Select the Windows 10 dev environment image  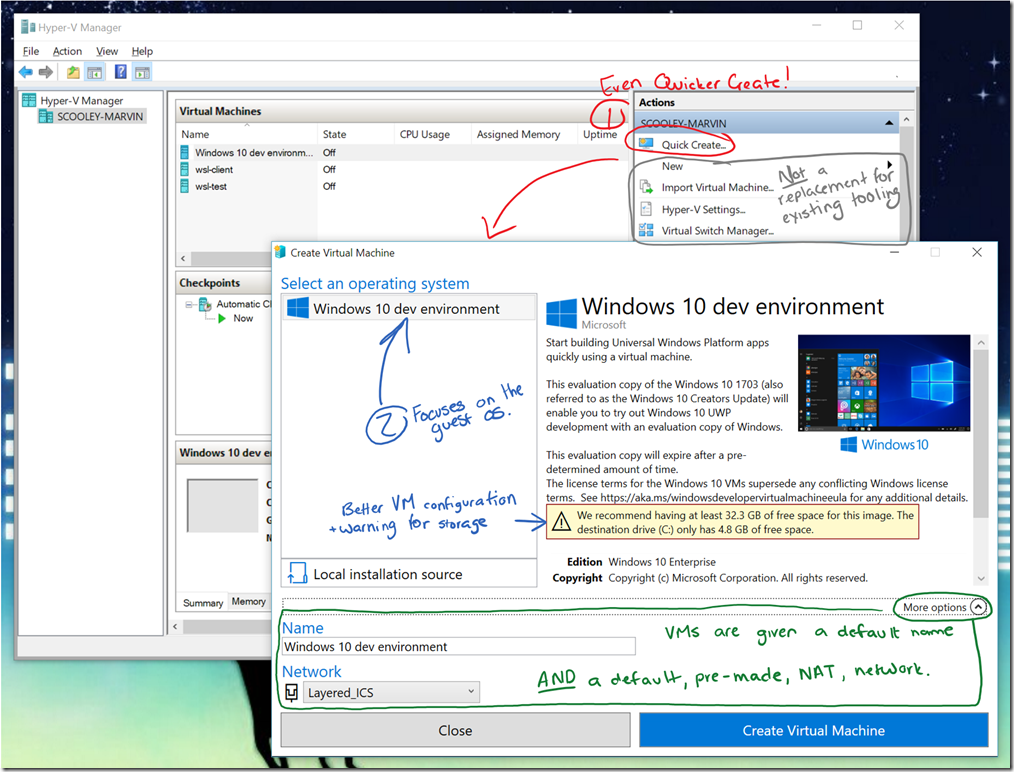click(408, 308)
